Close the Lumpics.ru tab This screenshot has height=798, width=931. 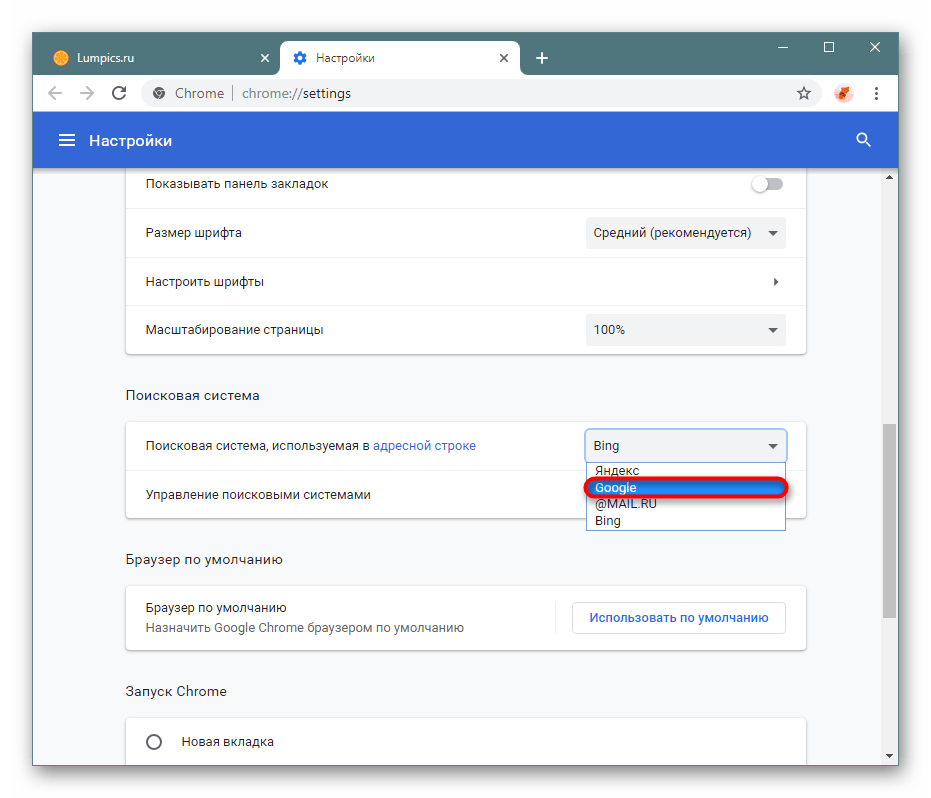click(265, 58)
